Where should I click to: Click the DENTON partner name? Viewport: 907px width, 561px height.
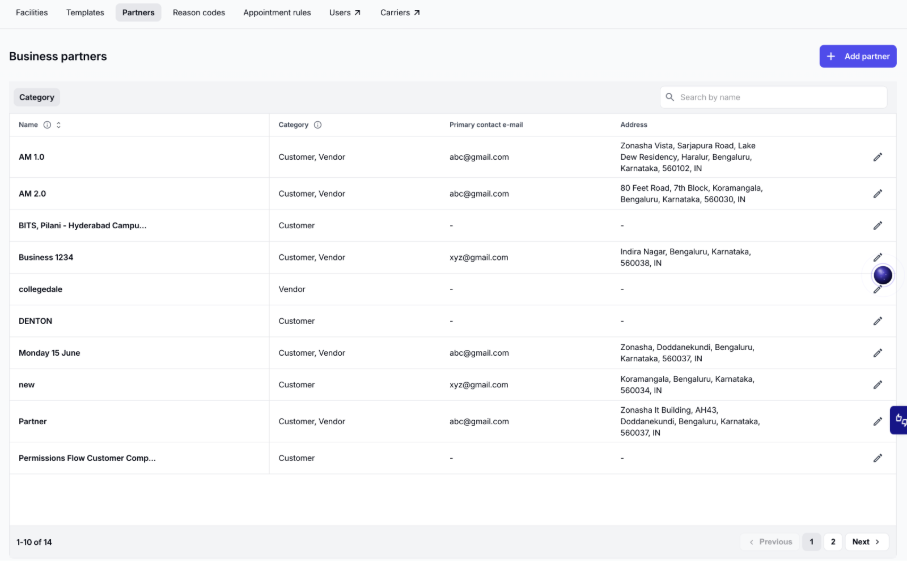tap(35, 321)
